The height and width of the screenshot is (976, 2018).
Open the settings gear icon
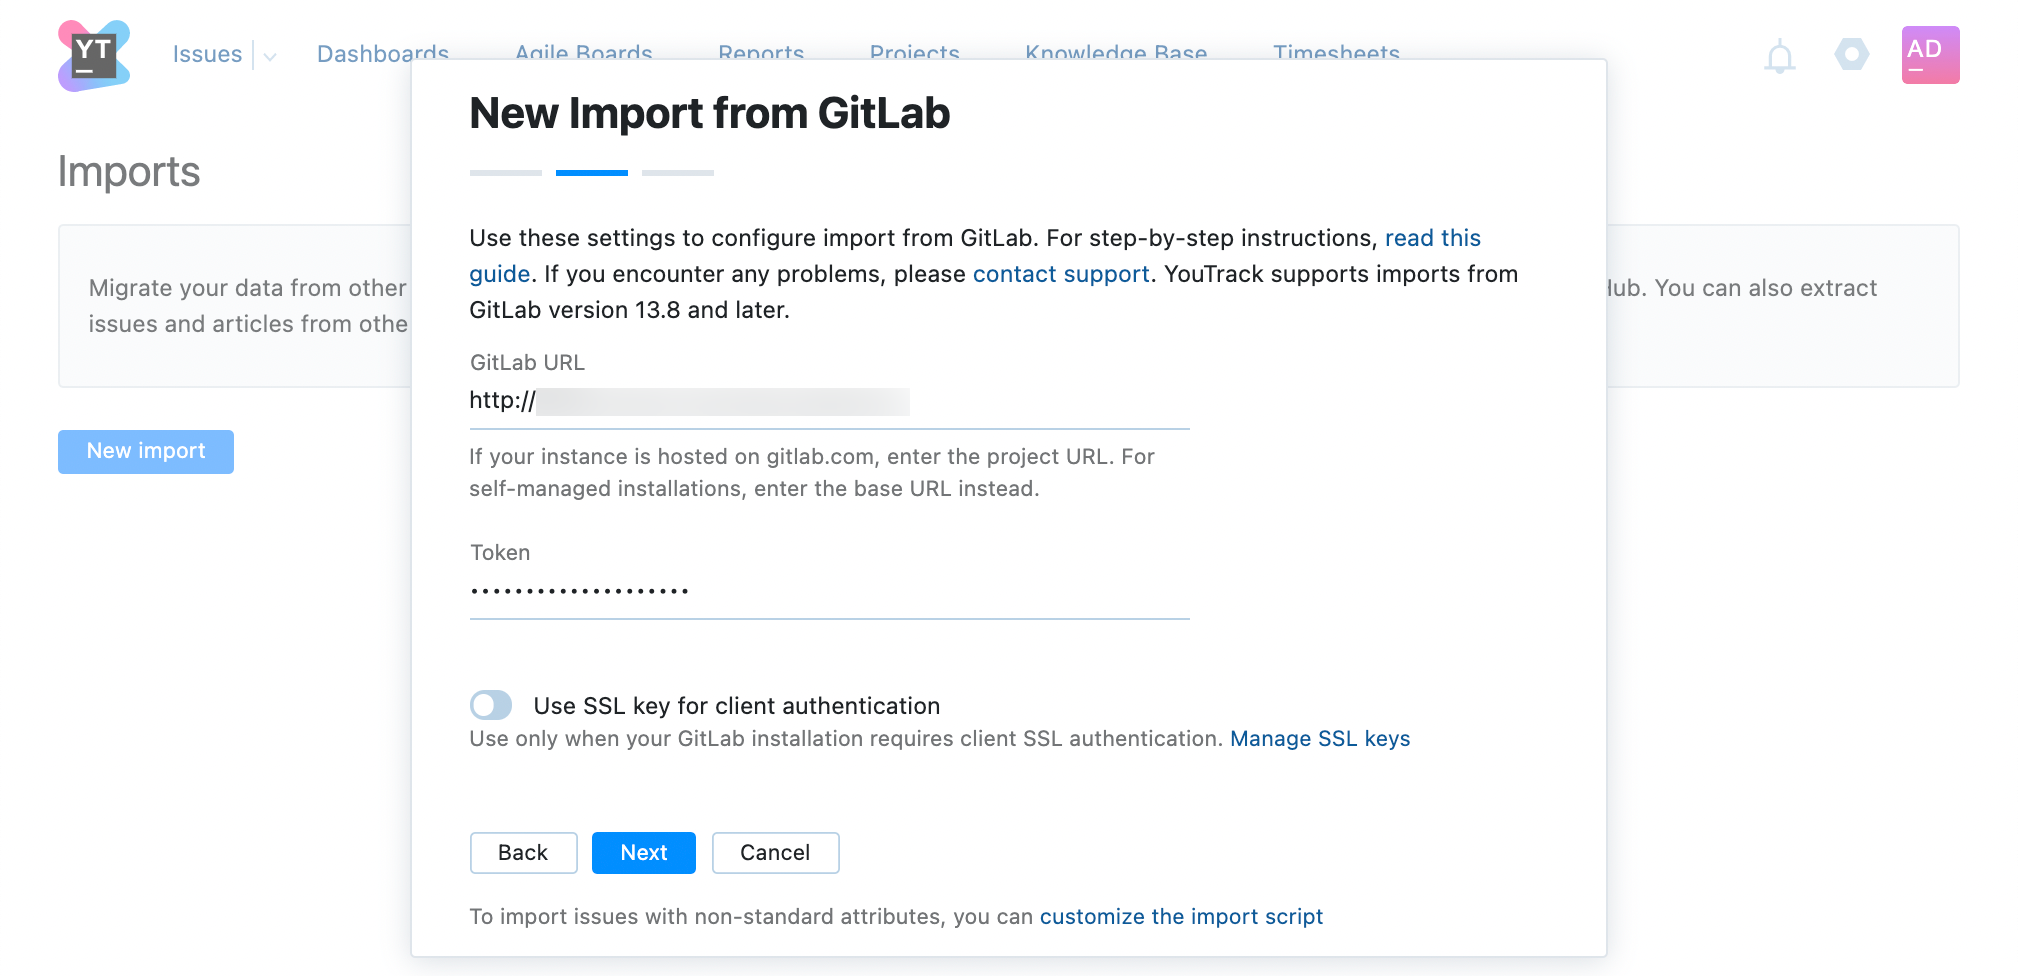[x=1853, y=55]
